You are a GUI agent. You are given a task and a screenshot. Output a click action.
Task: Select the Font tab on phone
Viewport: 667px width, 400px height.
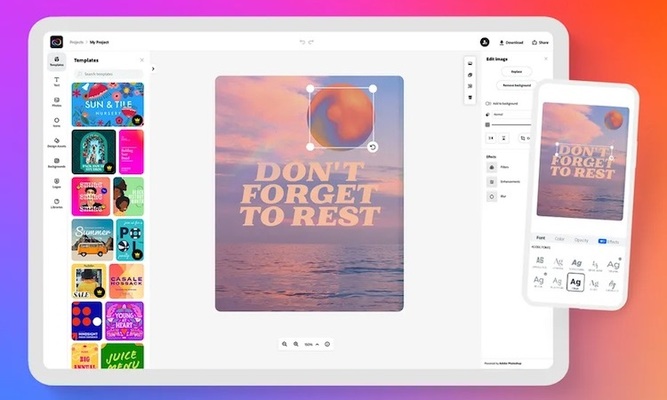541,238
